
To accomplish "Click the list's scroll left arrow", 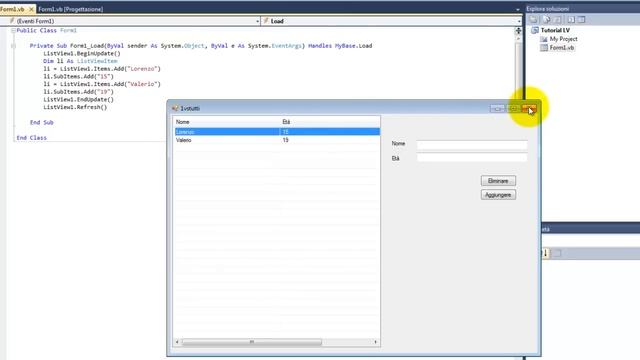I will pyautogui.click(x=177, y=342).
